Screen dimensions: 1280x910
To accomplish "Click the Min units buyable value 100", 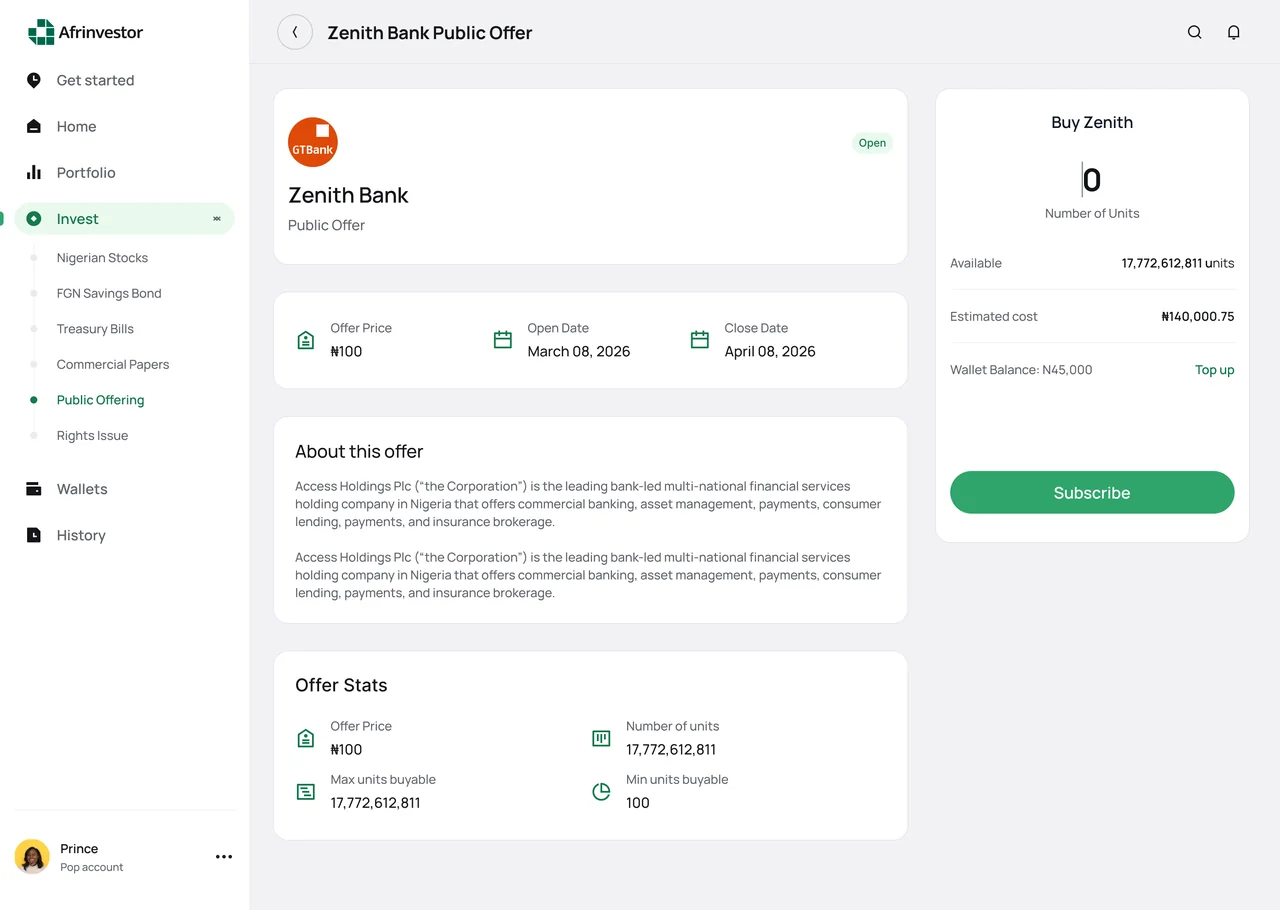I will point(638,803).
